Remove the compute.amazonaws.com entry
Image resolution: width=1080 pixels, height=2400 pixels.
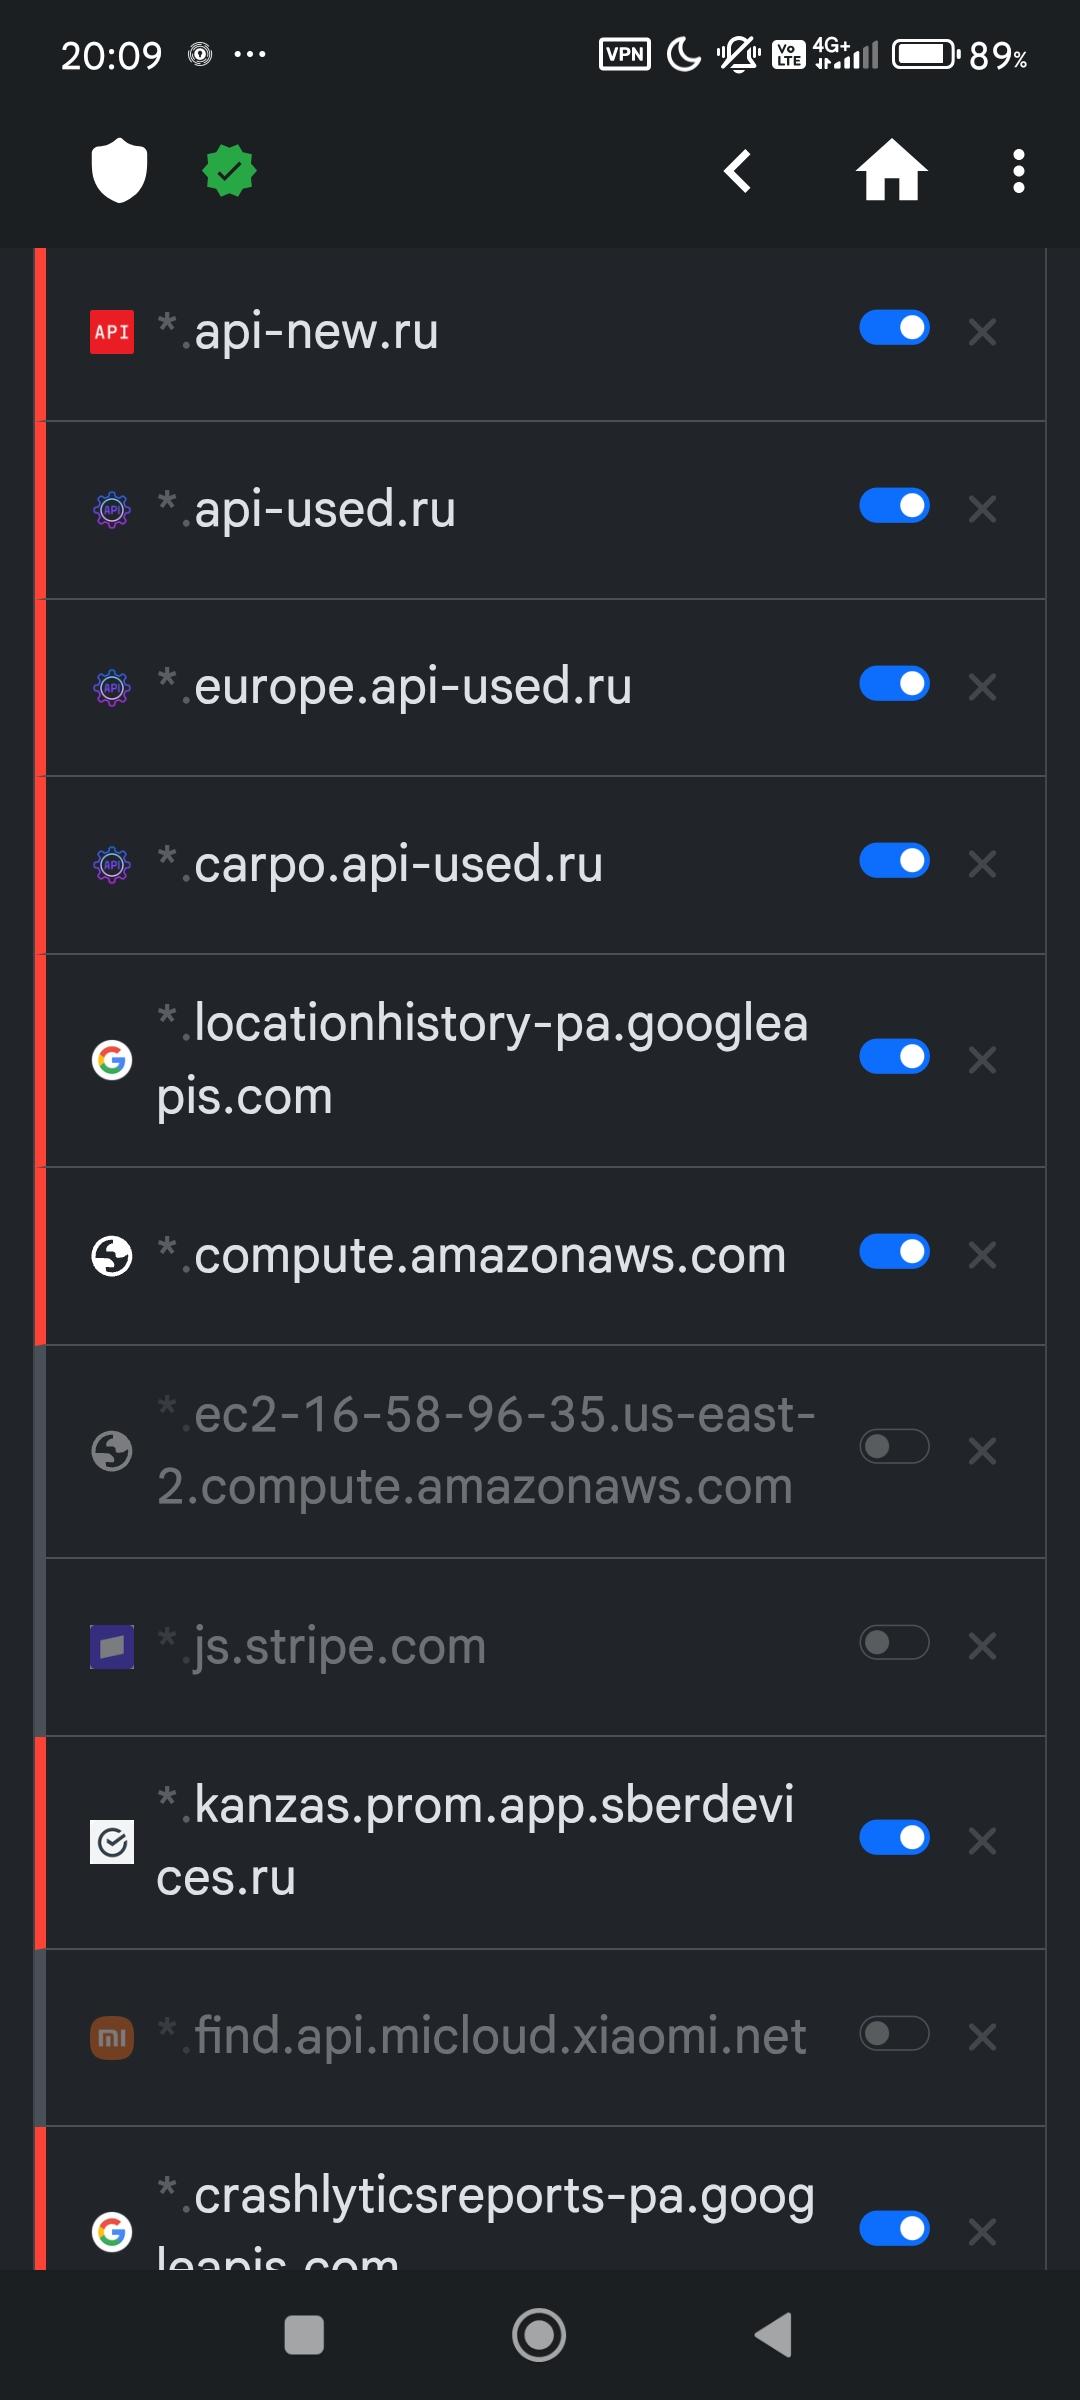click(x=983, y=1255)
